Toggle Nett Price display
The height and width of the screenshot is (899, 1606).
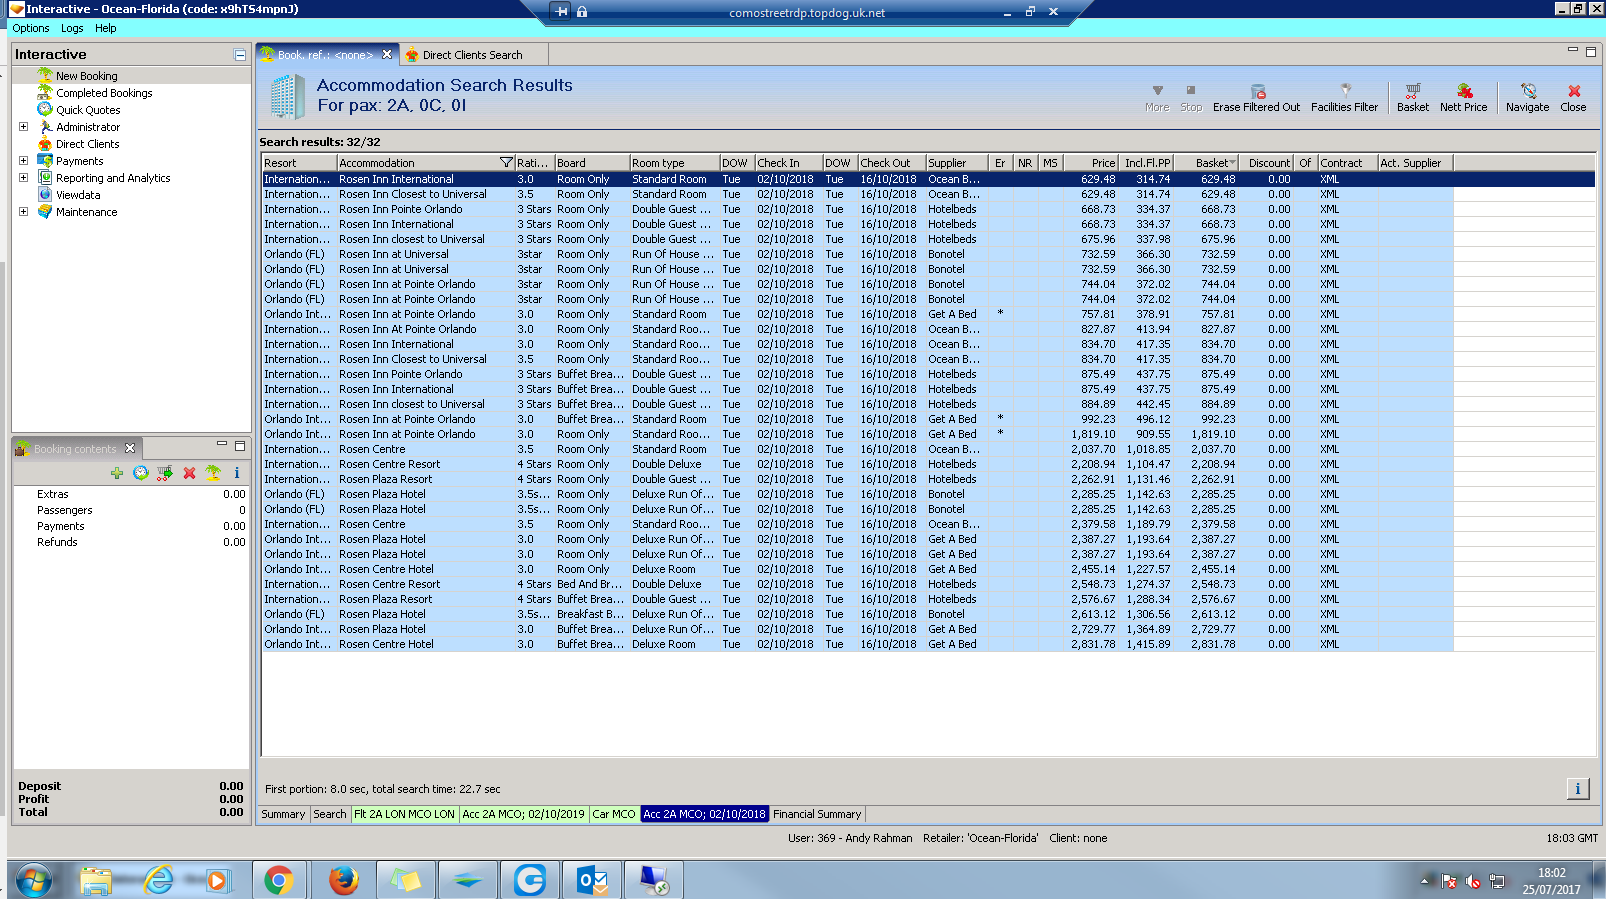coord(1463,98)
